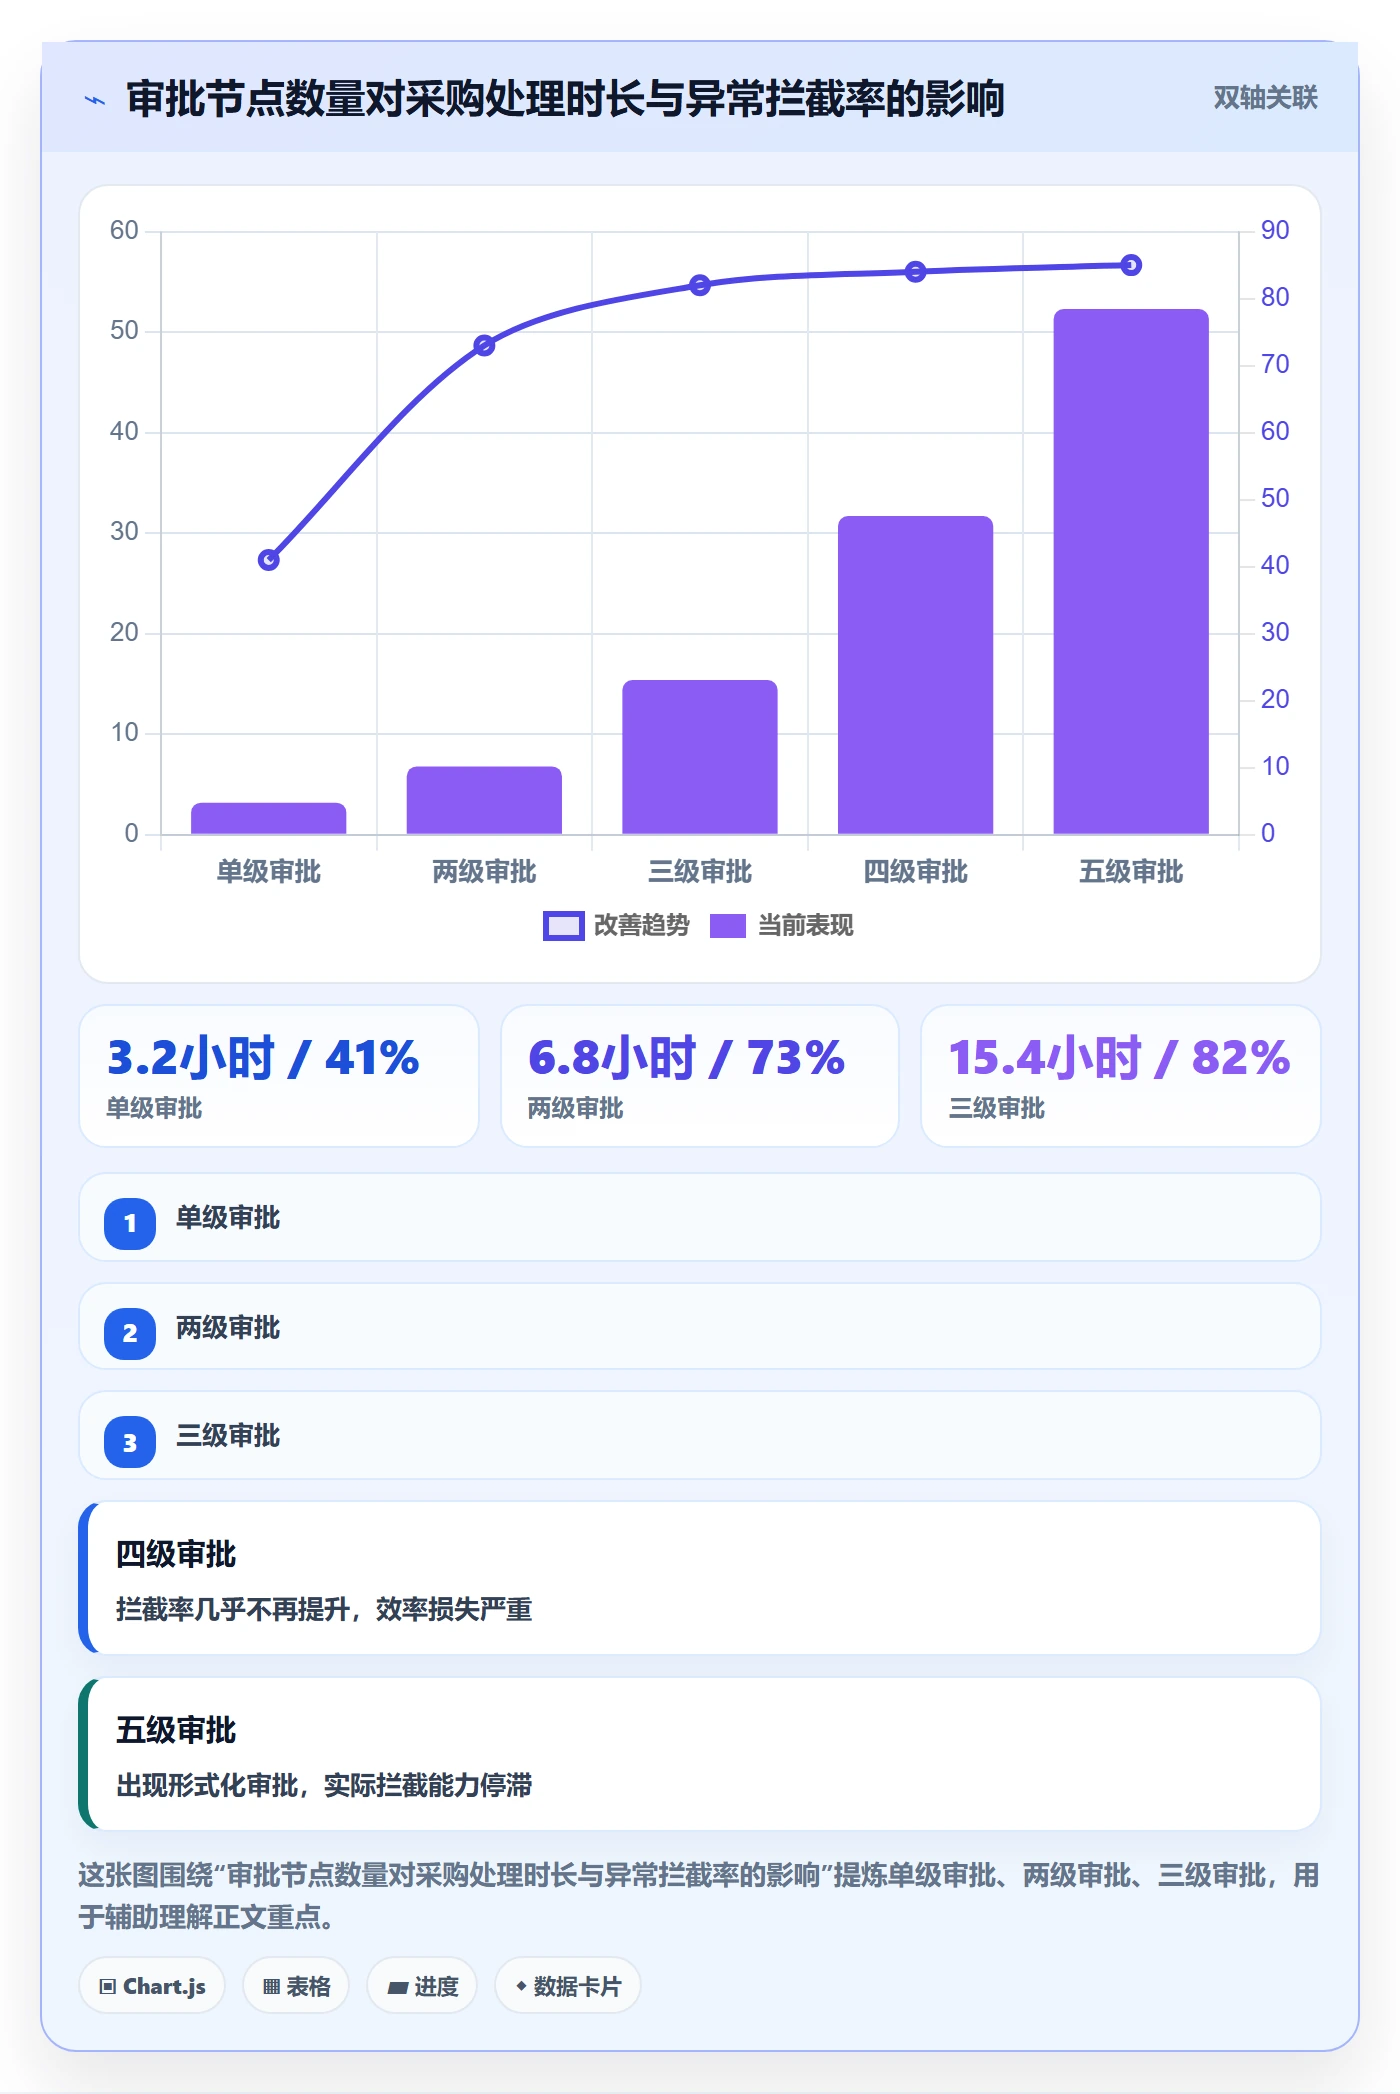Click the 四级审批 x-axis label
The image size is (1400, 2094).
[x=915, y=872]
